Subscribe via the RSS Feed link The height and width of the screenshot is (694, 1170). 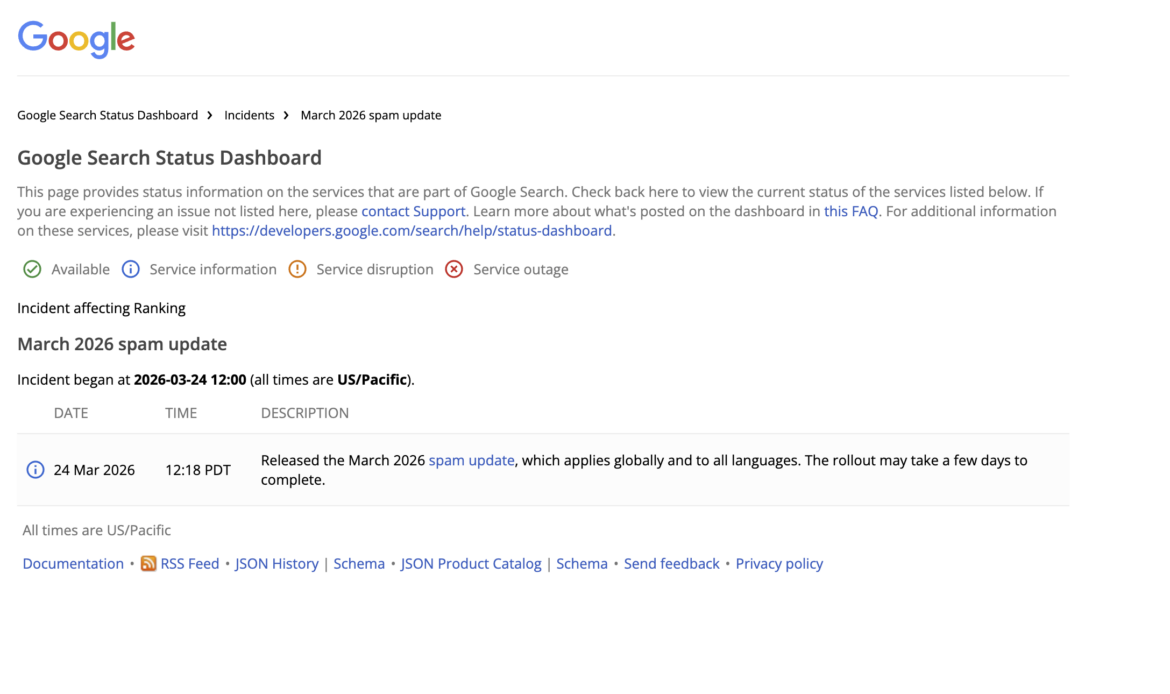189,564
